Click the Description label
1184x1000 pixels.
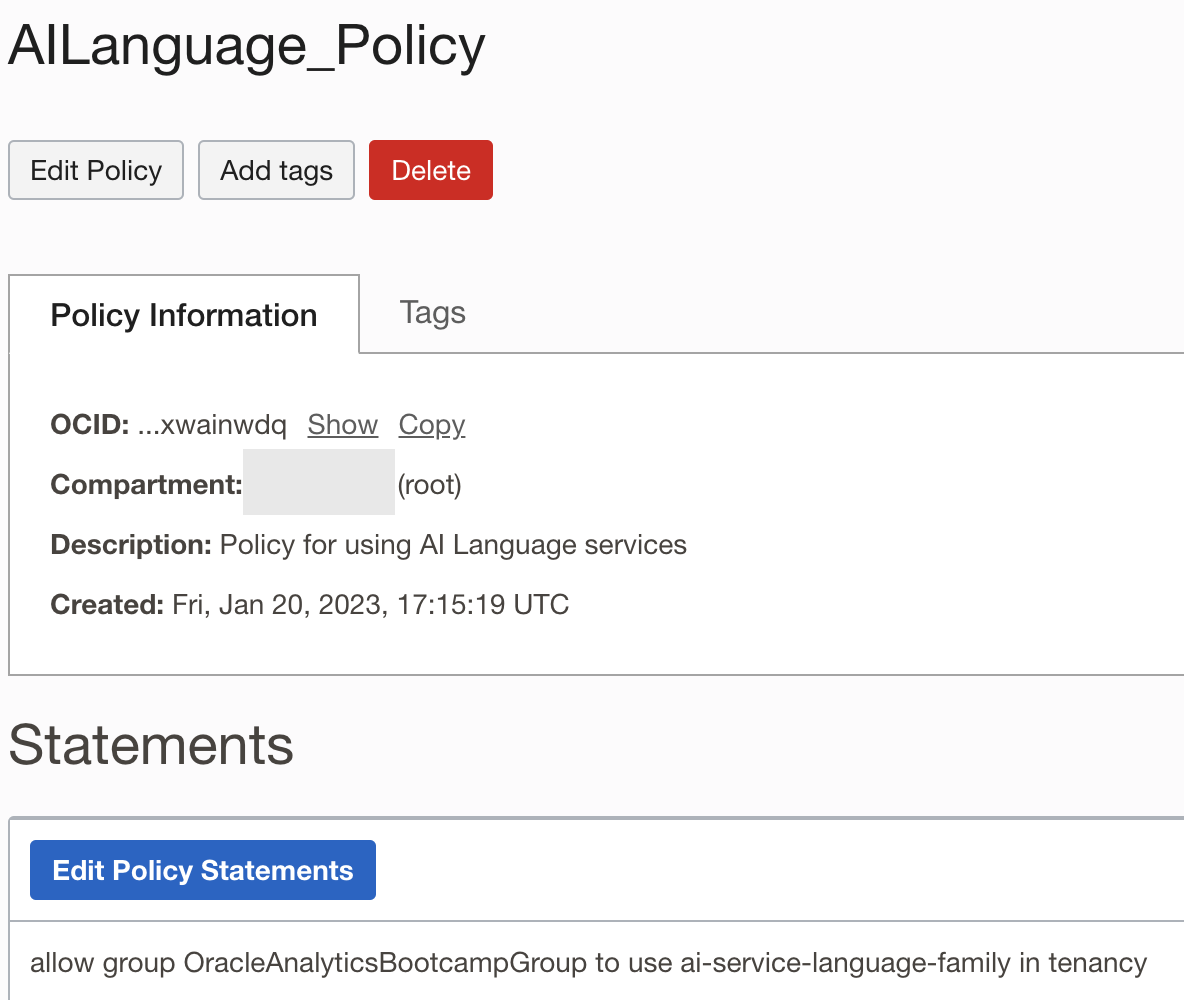pyautogui.click(x=131, y=545)
